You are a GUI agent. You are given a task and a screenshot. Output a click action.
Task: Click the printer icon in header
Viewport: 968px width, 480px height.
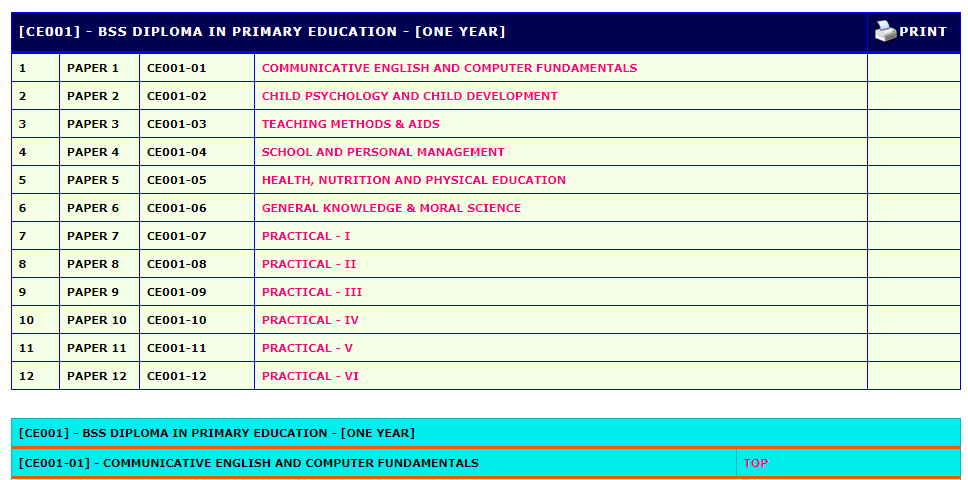tap(885, 32)
